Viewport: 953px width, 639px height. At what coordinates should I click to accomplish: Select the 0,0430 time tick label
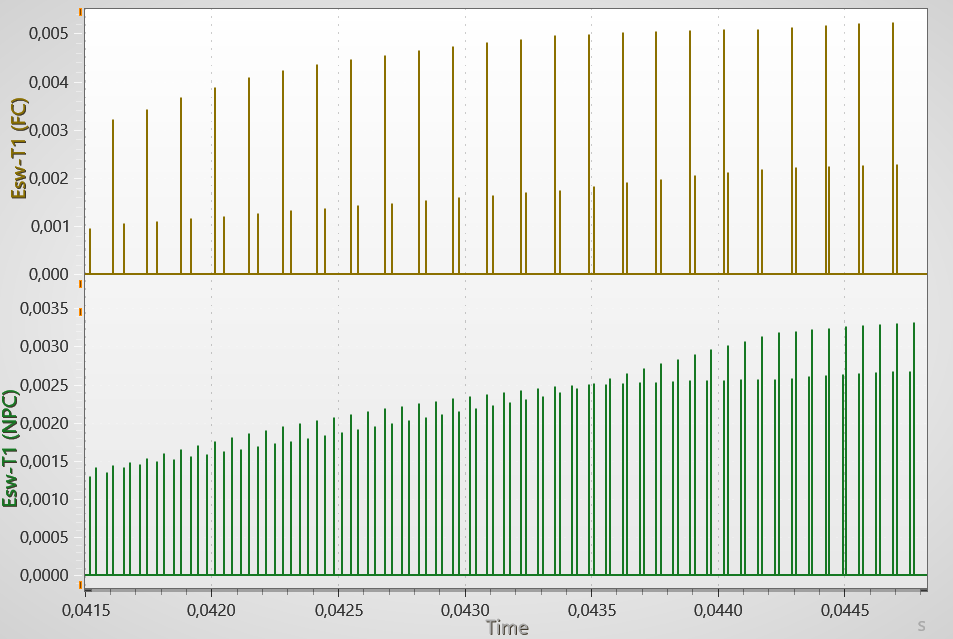click(x=464, y=607)
